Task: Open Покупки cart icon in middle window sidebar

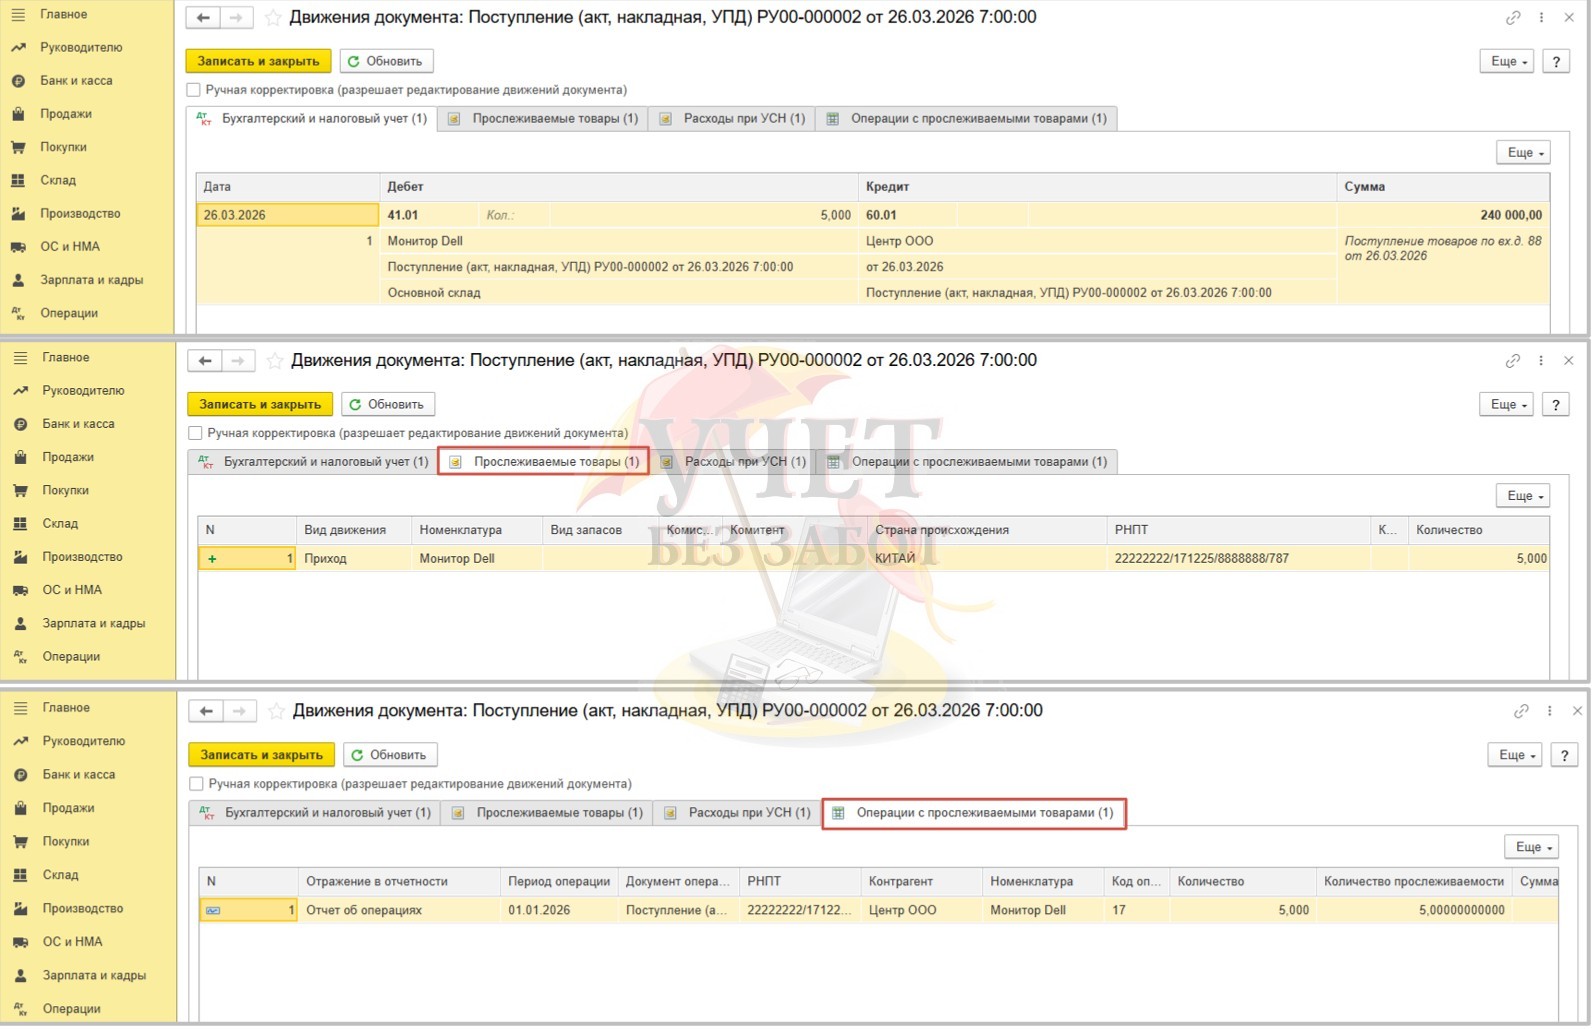Action: (20, 491)
